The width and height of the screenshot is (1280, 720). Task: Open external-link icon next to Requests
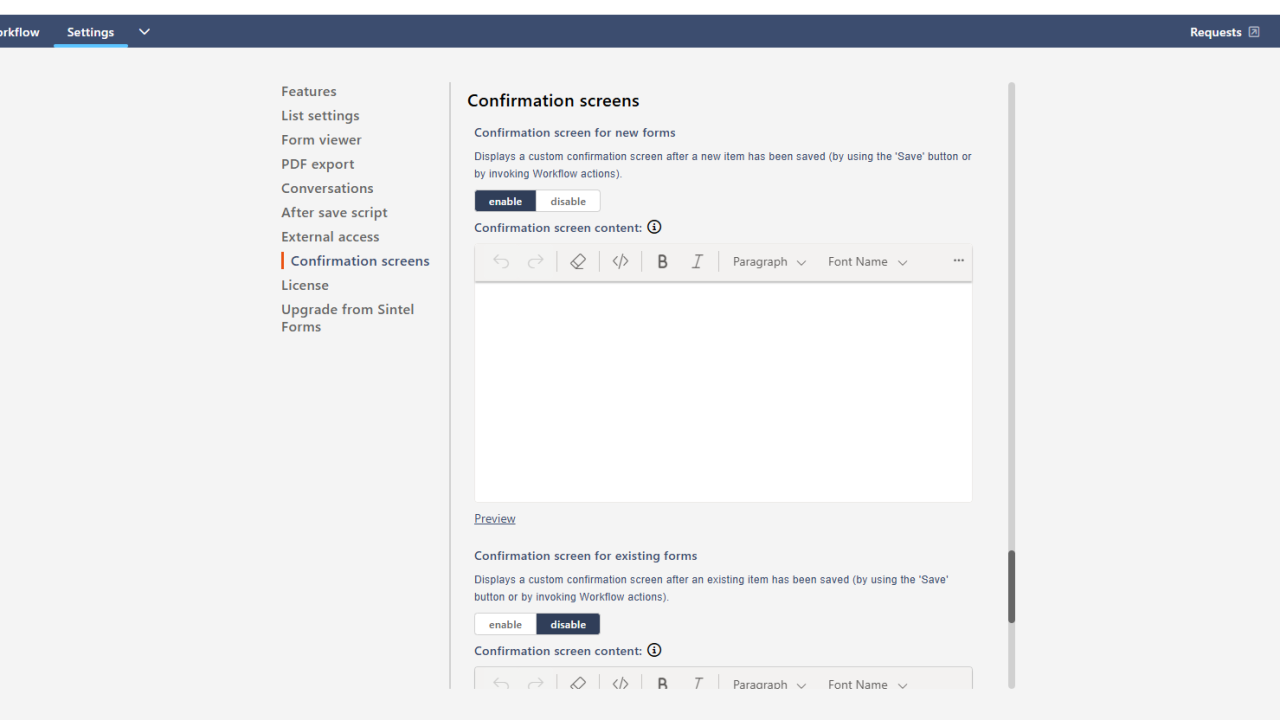(1254, 32)
